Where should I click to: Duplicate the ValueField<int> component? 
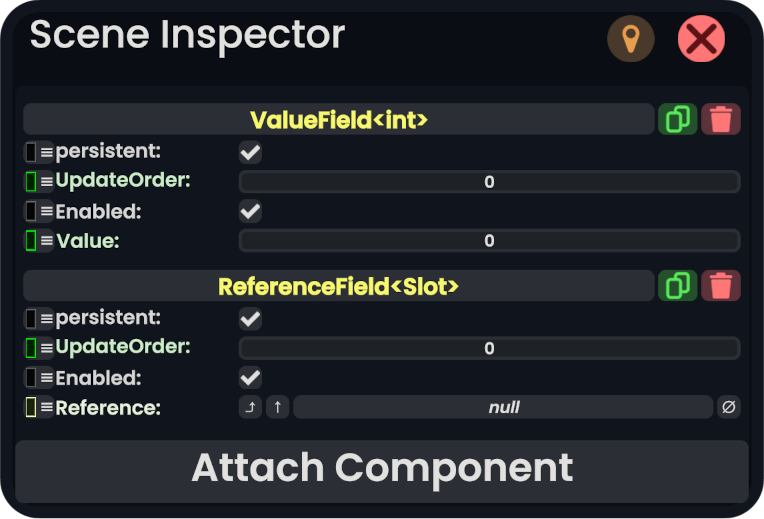[678, 120]
